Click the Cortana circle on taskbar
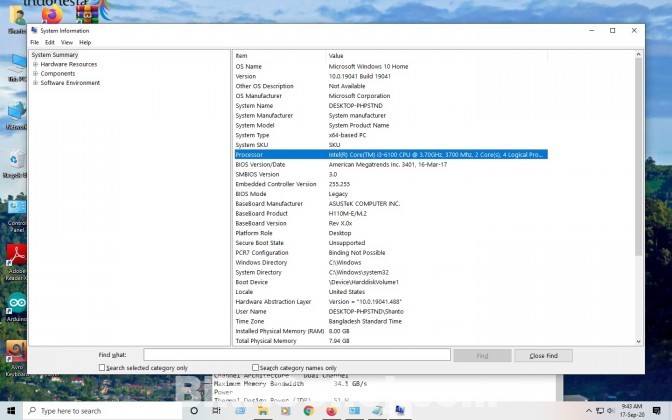This screenshot has height=420, width=672. (194, 411)
